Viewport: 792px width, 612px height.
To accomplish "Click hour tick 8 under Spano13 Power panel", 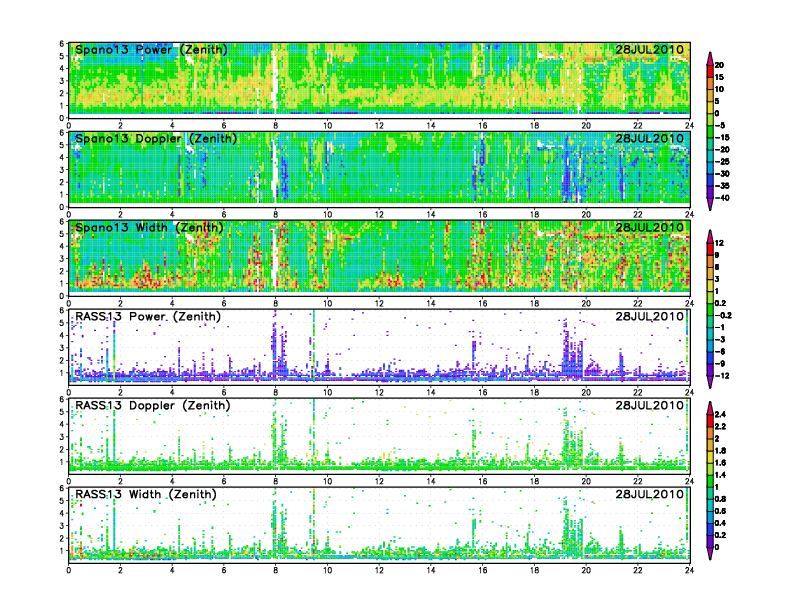I will 276,126.
